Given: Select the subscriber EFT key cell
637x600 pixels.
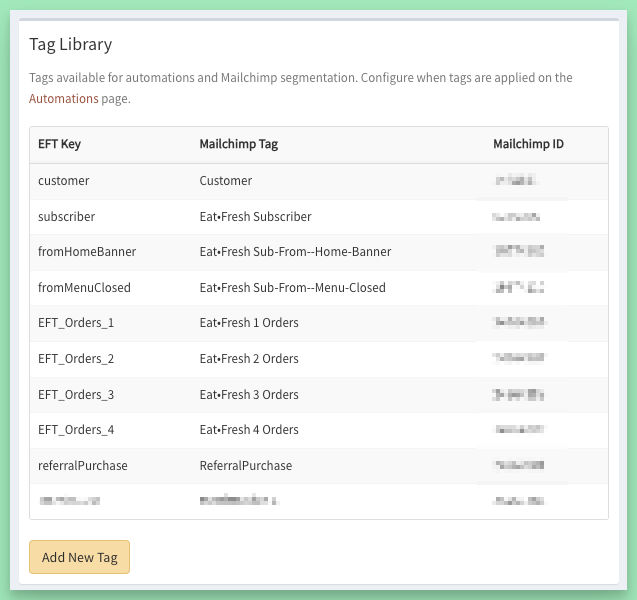Looking at the screenshot, I should 67,217.
